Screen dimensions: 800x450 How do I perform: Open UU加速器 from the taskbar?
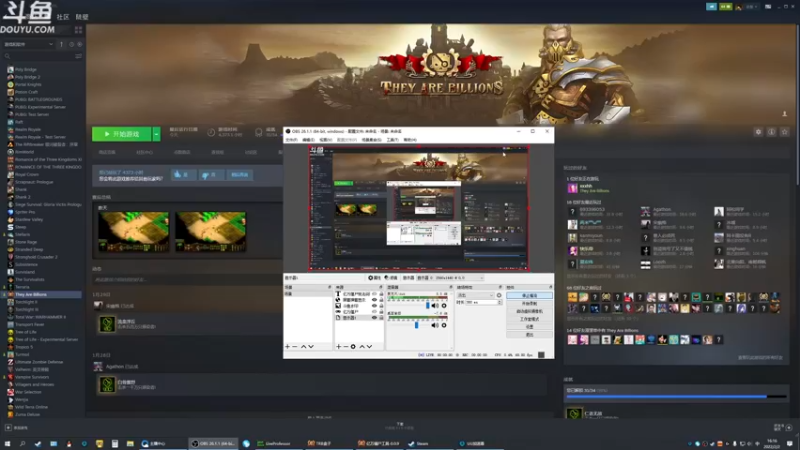[x=472, y=443]
